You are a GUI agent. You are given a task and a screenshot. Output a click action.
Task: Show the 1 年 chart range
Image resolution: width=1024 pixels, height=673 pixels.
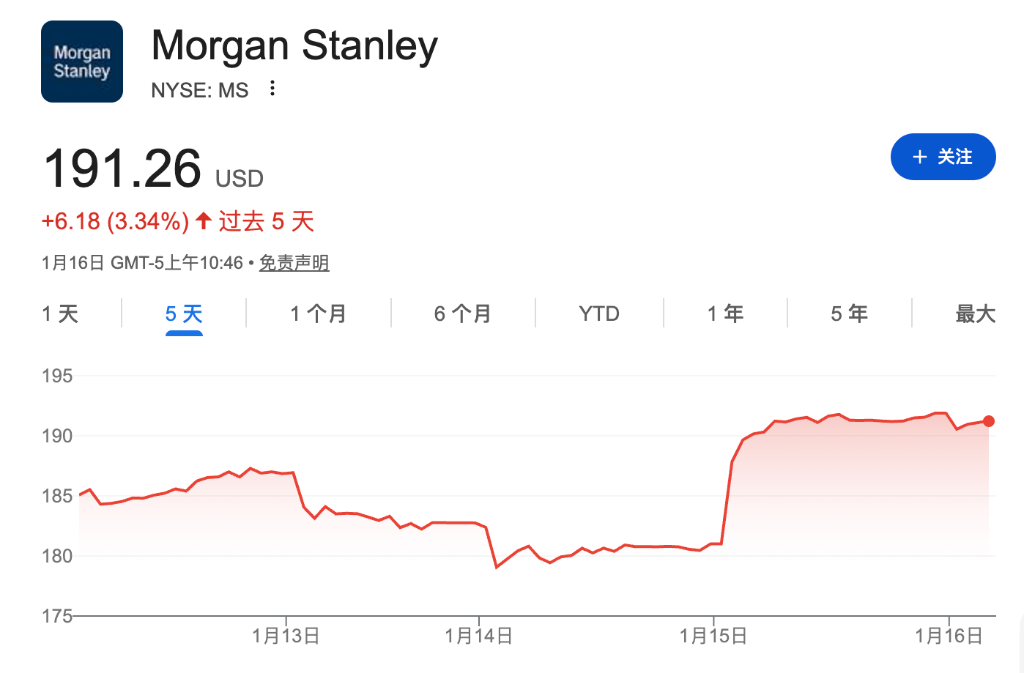click(725, 314)
